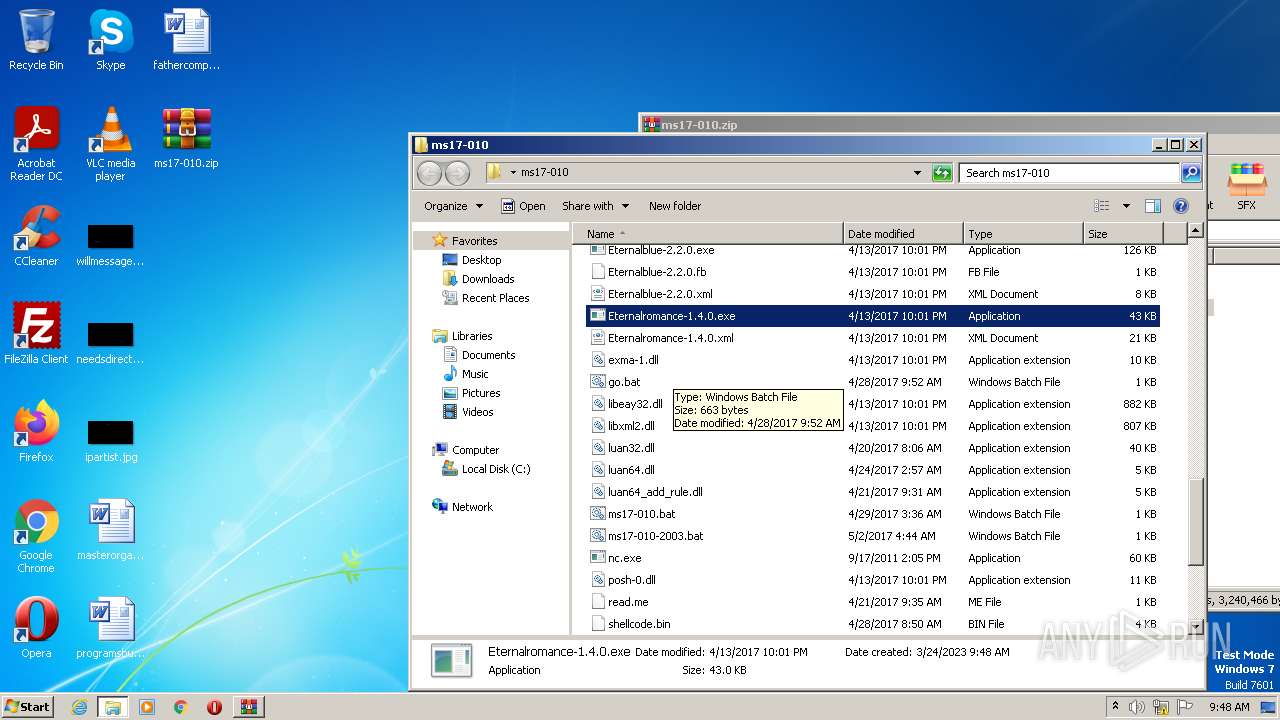Viewport: 1280px width, 720px height.
Task: Launch Skype from the desktop
Action: coord(110,40)
